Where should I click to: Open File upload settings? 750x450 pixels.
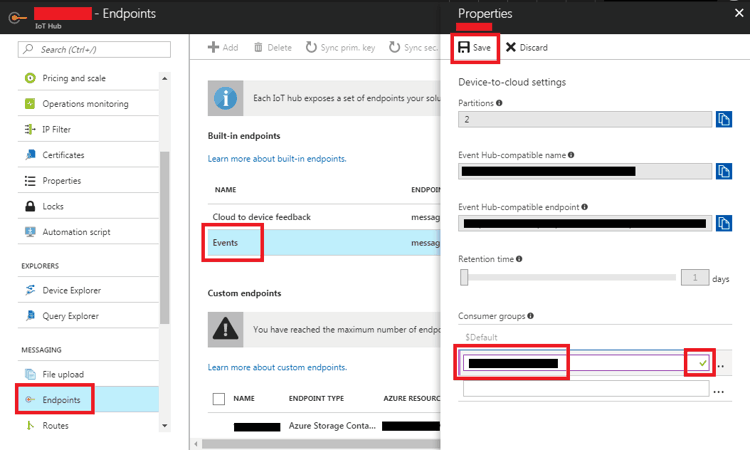pos(64,374)
